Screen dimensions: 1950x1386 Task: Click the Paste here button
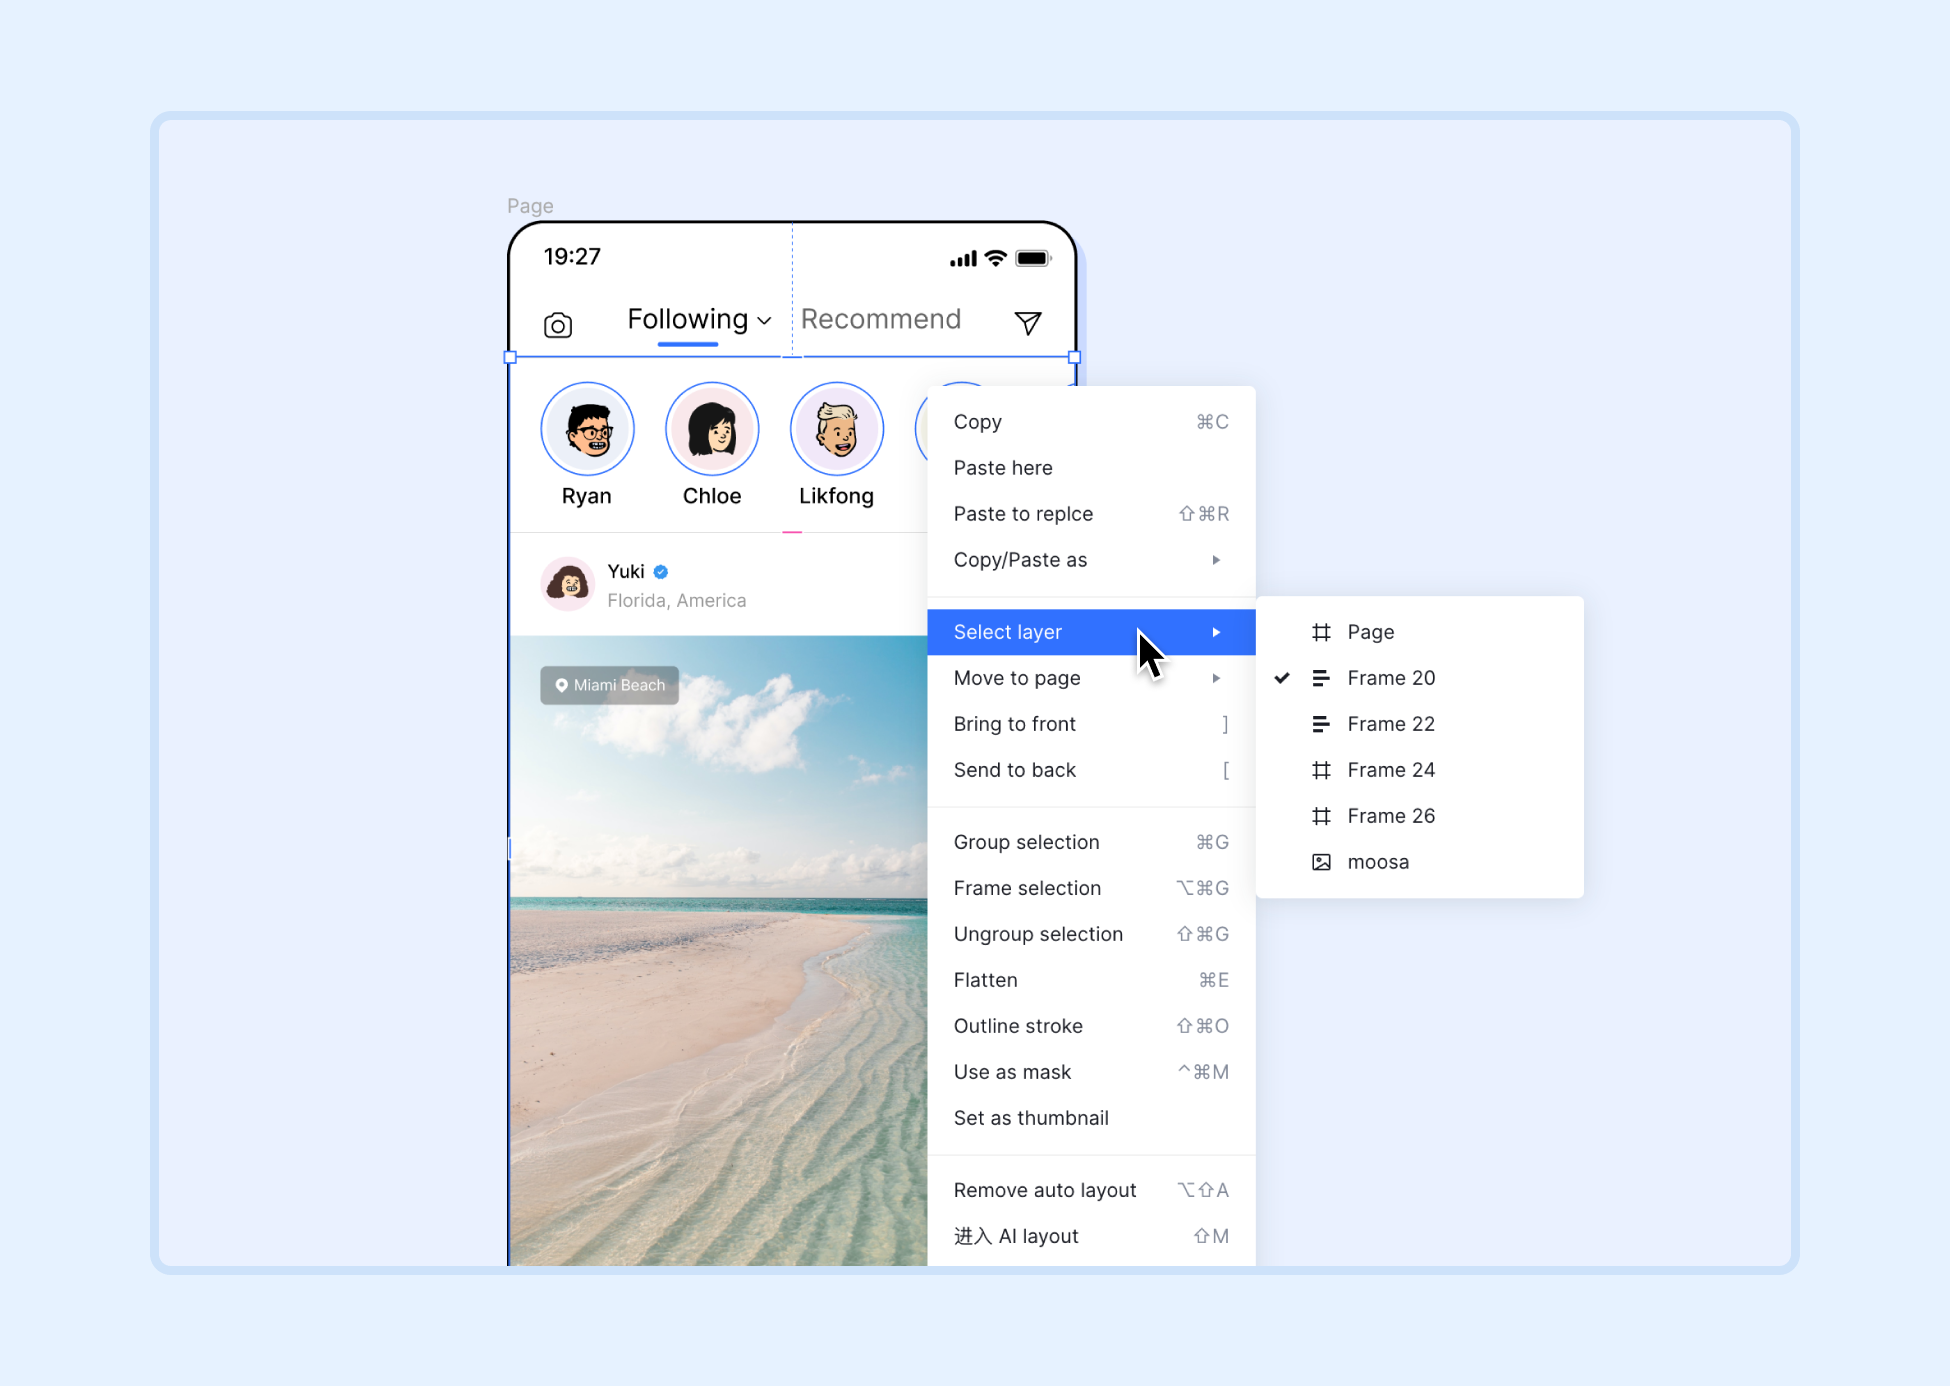click(1006, 468)
